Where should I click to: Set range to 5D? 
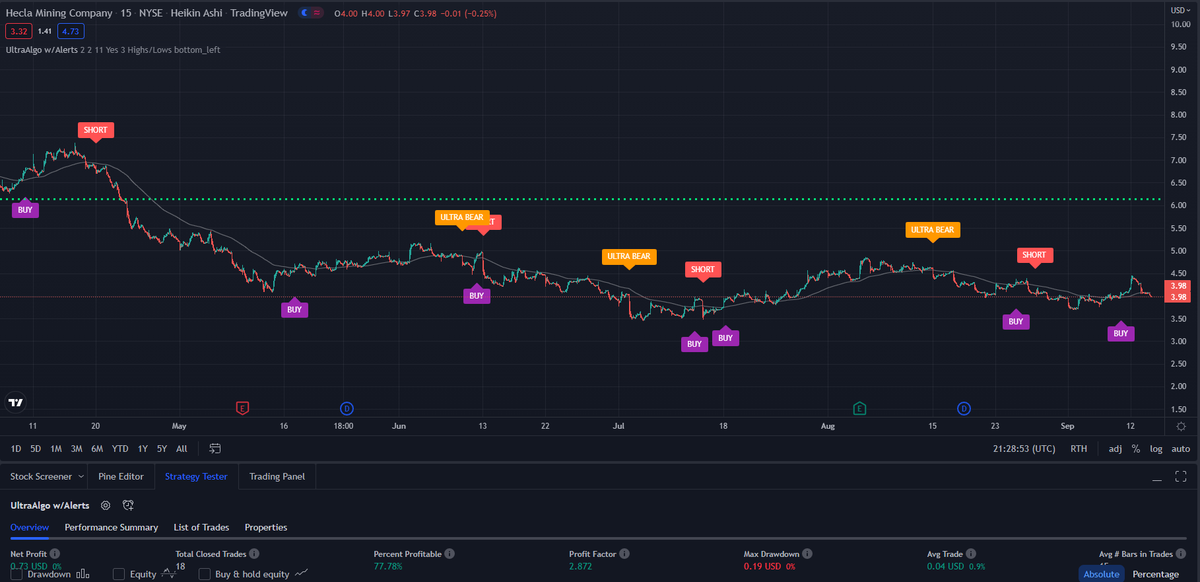coord(36,449)
